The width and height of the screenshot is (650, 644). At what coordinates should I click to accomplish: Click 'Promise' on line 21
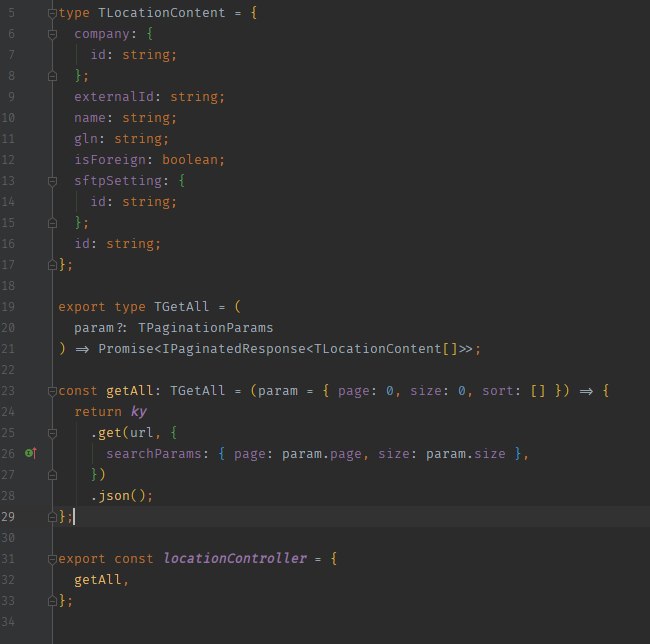(x=126, y=349)
